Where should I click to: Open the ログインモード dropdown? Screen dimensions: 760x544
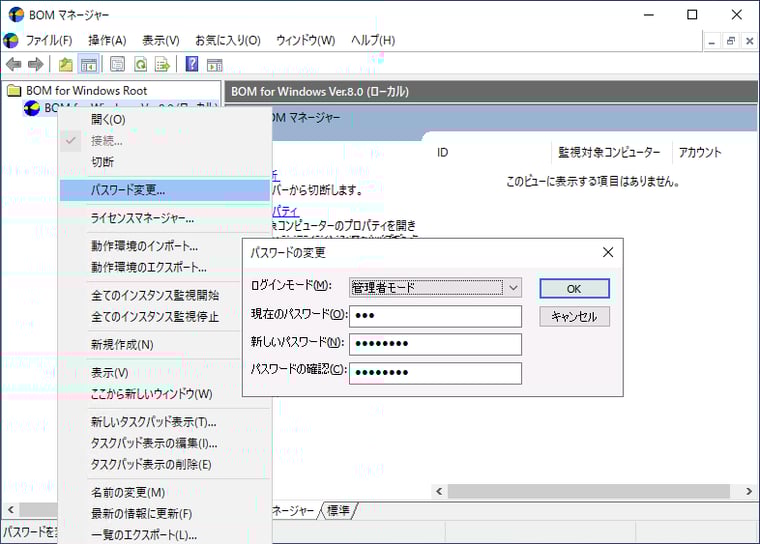pos(435,288)
